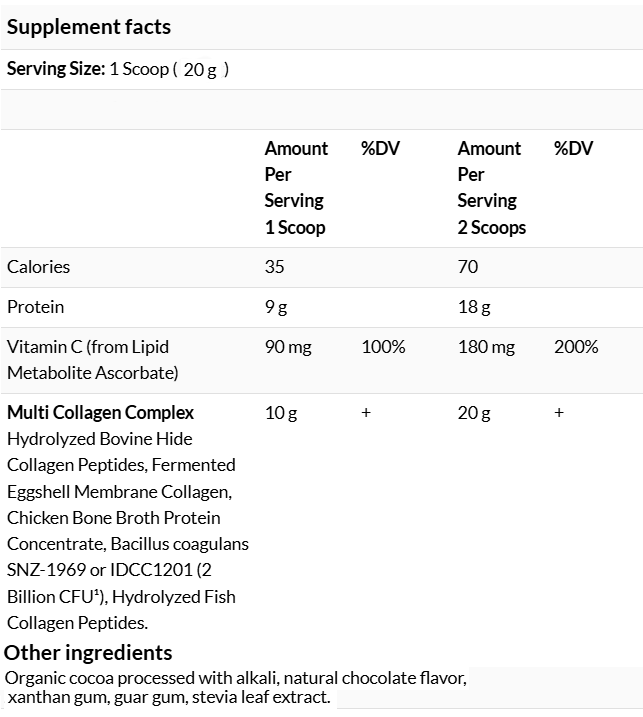Click the 10 g collagen amount
The height and width of the screenshot is (717, 643).
click(x=281, y=413)
